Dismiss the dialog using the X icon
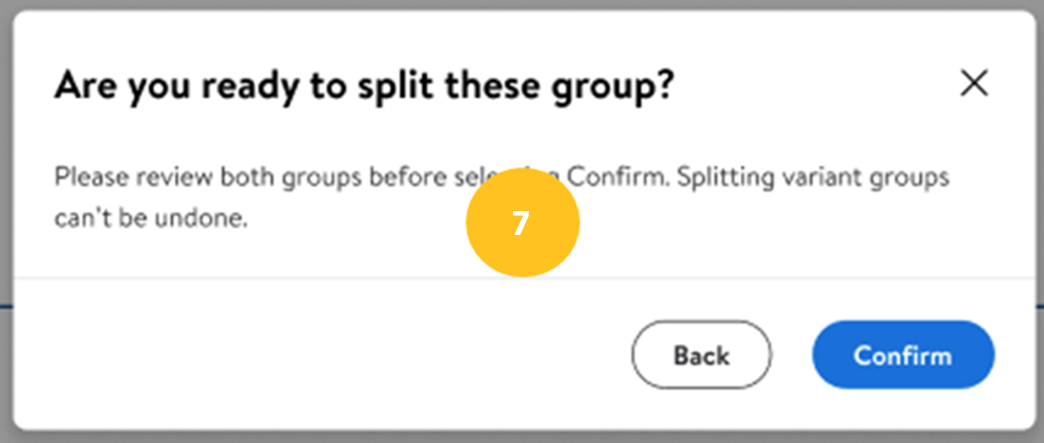The width and height of the screenshot is (1044, 443). 974,84
